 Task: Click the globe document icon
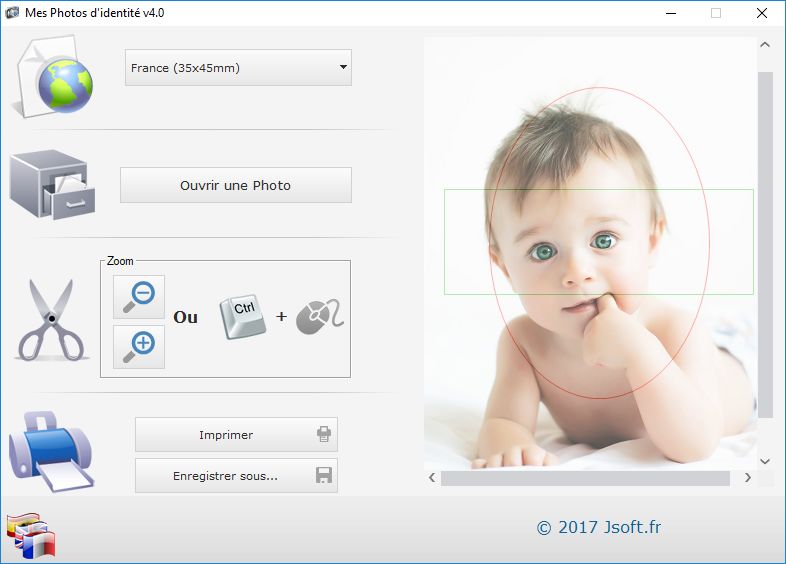53,76
